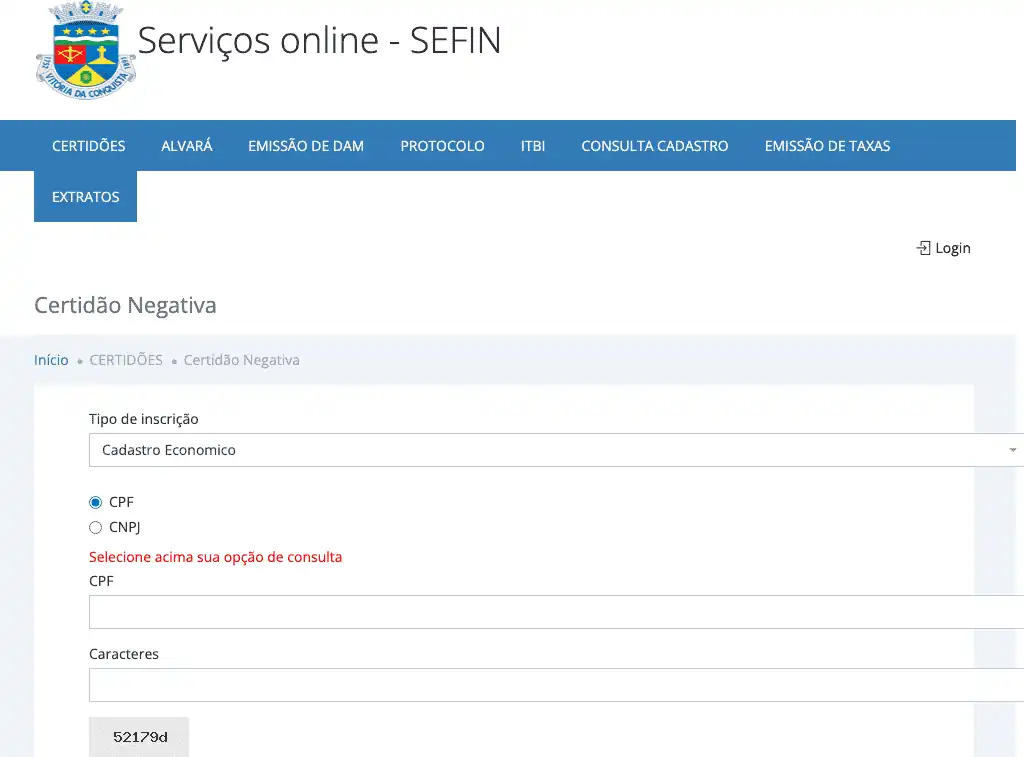The width and height of the screenshot is (1024, 757).
Task: Click the Vitória da Conquista coat of arms logo
Action: [x=85, y=51]
